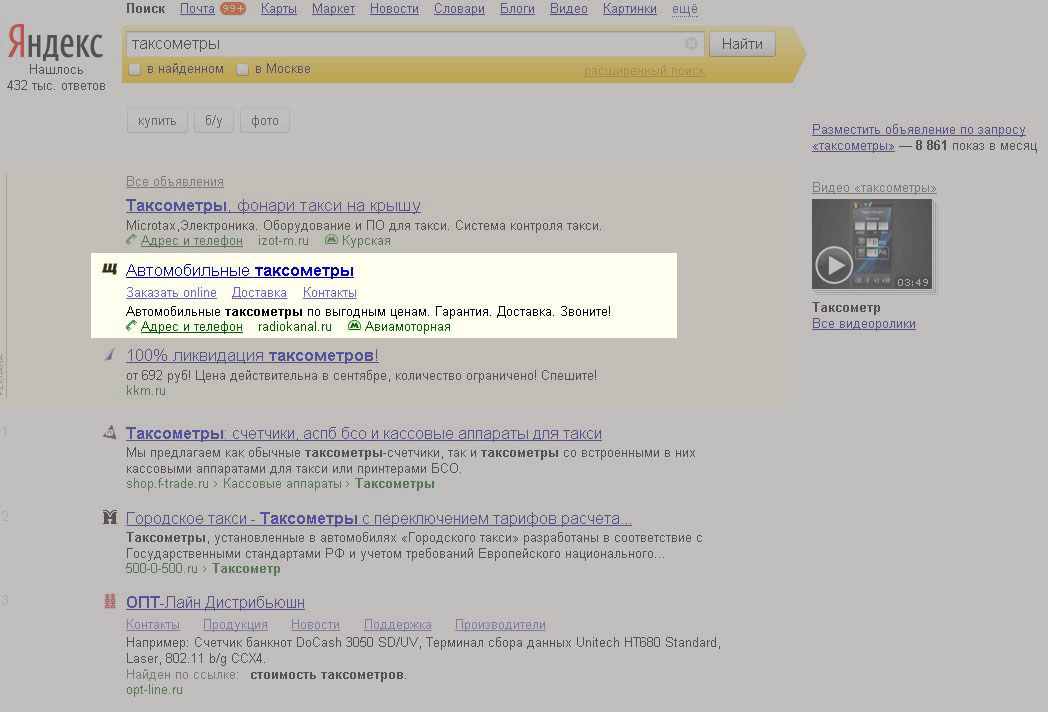
Task: Open the расширенный поиск link
Action: (644, 70)
